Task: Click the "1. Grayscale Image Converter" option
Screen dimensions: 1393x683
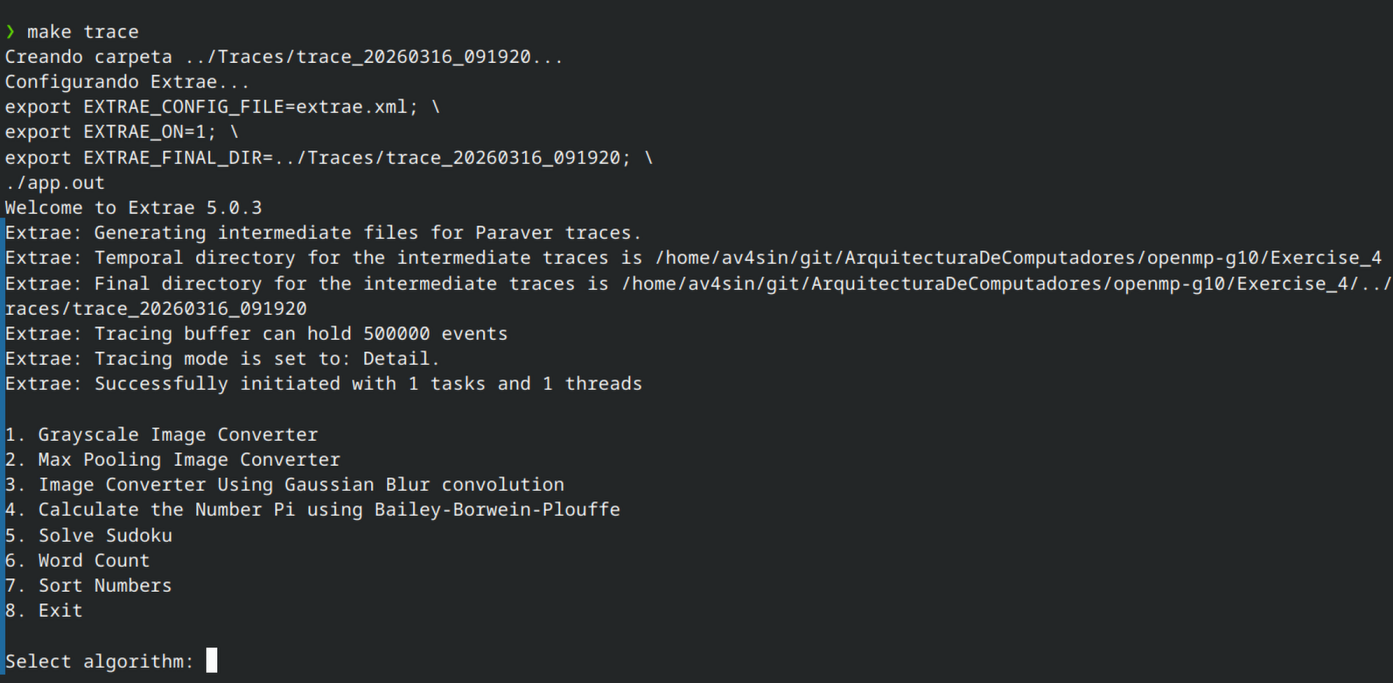Action: [x=161, y=435]
